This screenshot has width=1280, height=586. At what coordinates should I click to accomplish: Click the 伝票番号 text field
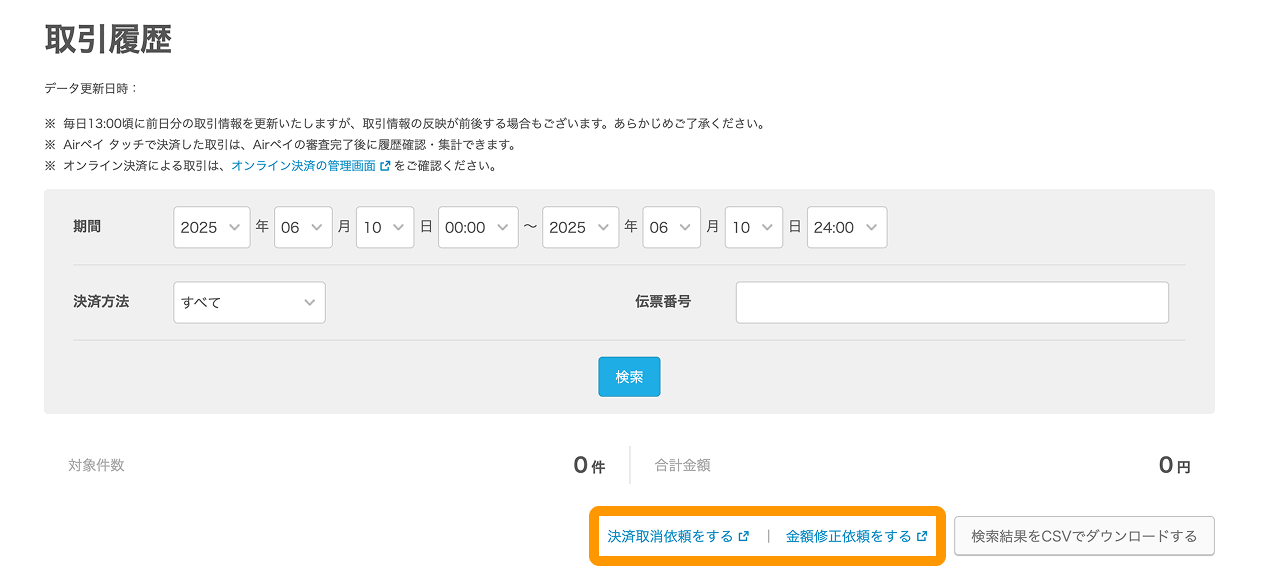point(951,302)
